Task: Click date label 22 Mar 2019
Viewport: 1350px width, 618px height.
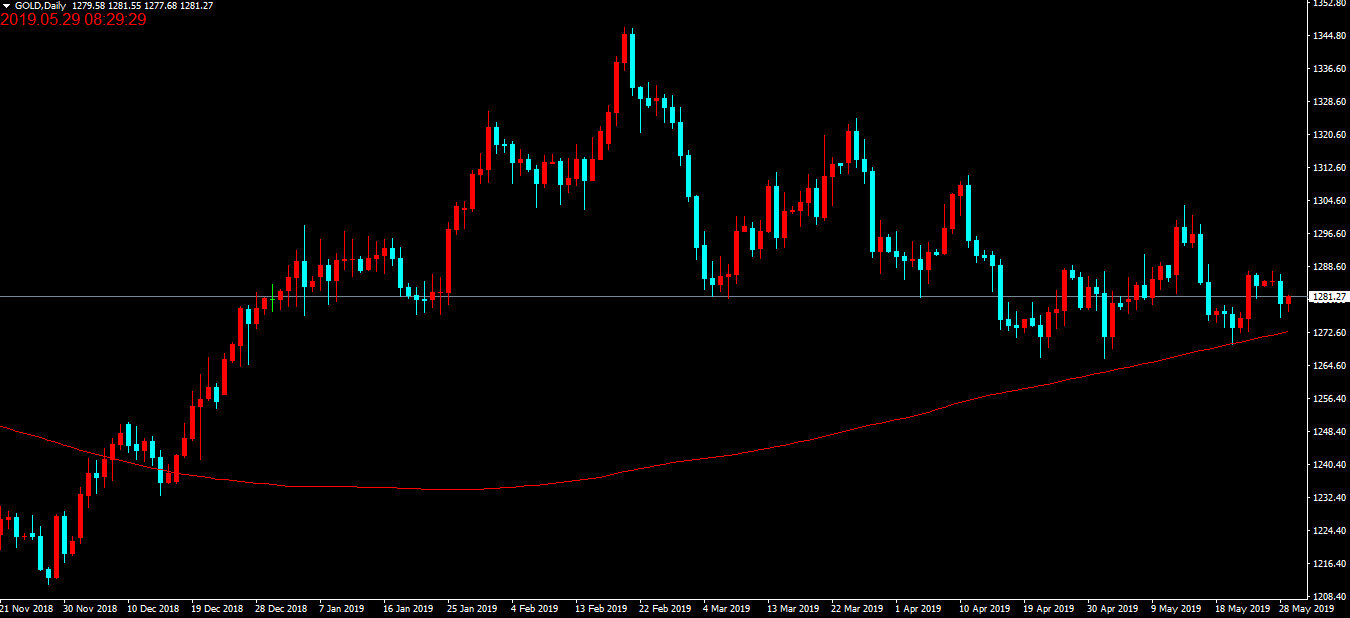Action: coord(856,608)
